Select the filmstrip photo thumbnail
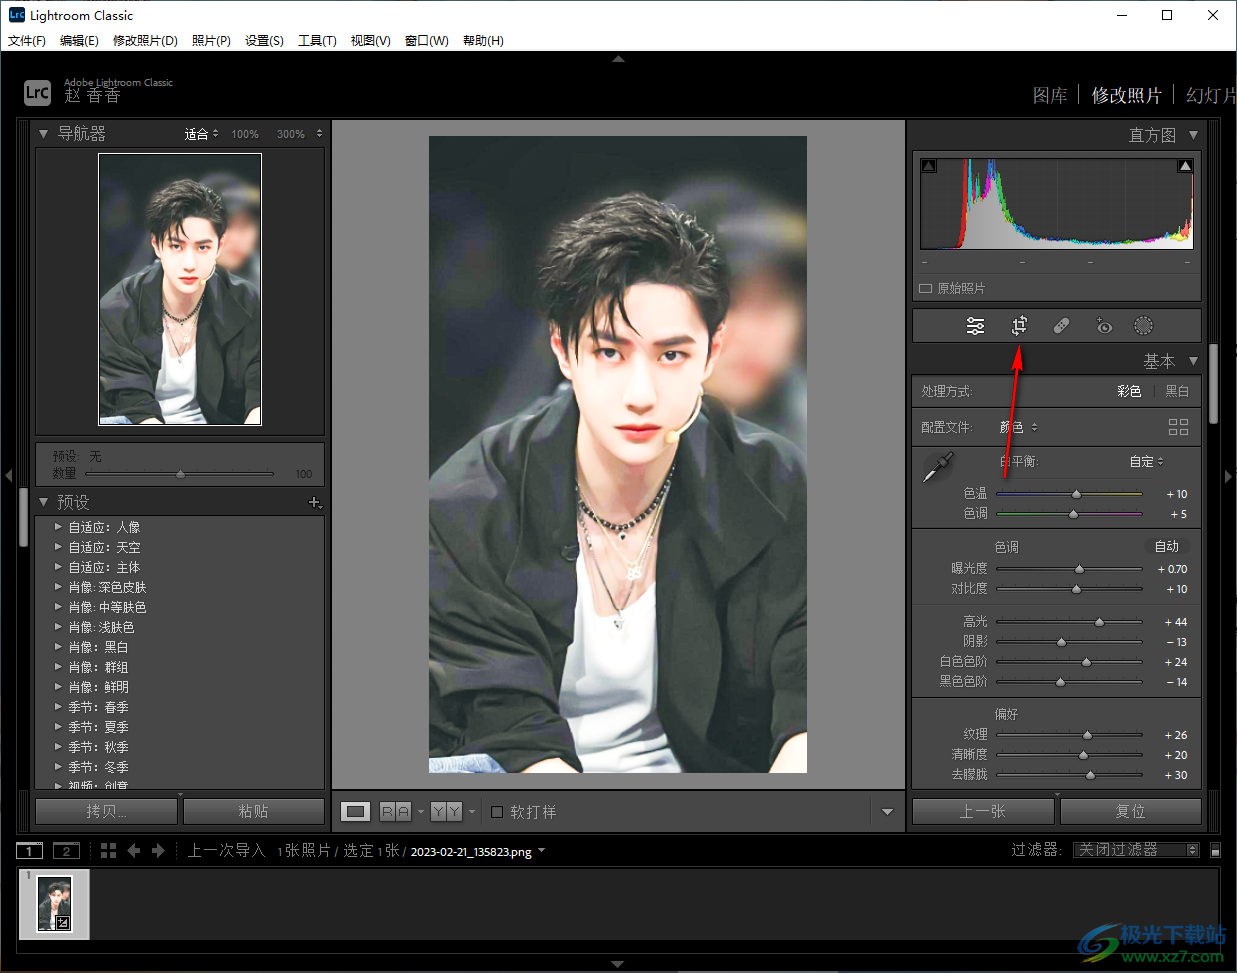 [x=54, y=904]
